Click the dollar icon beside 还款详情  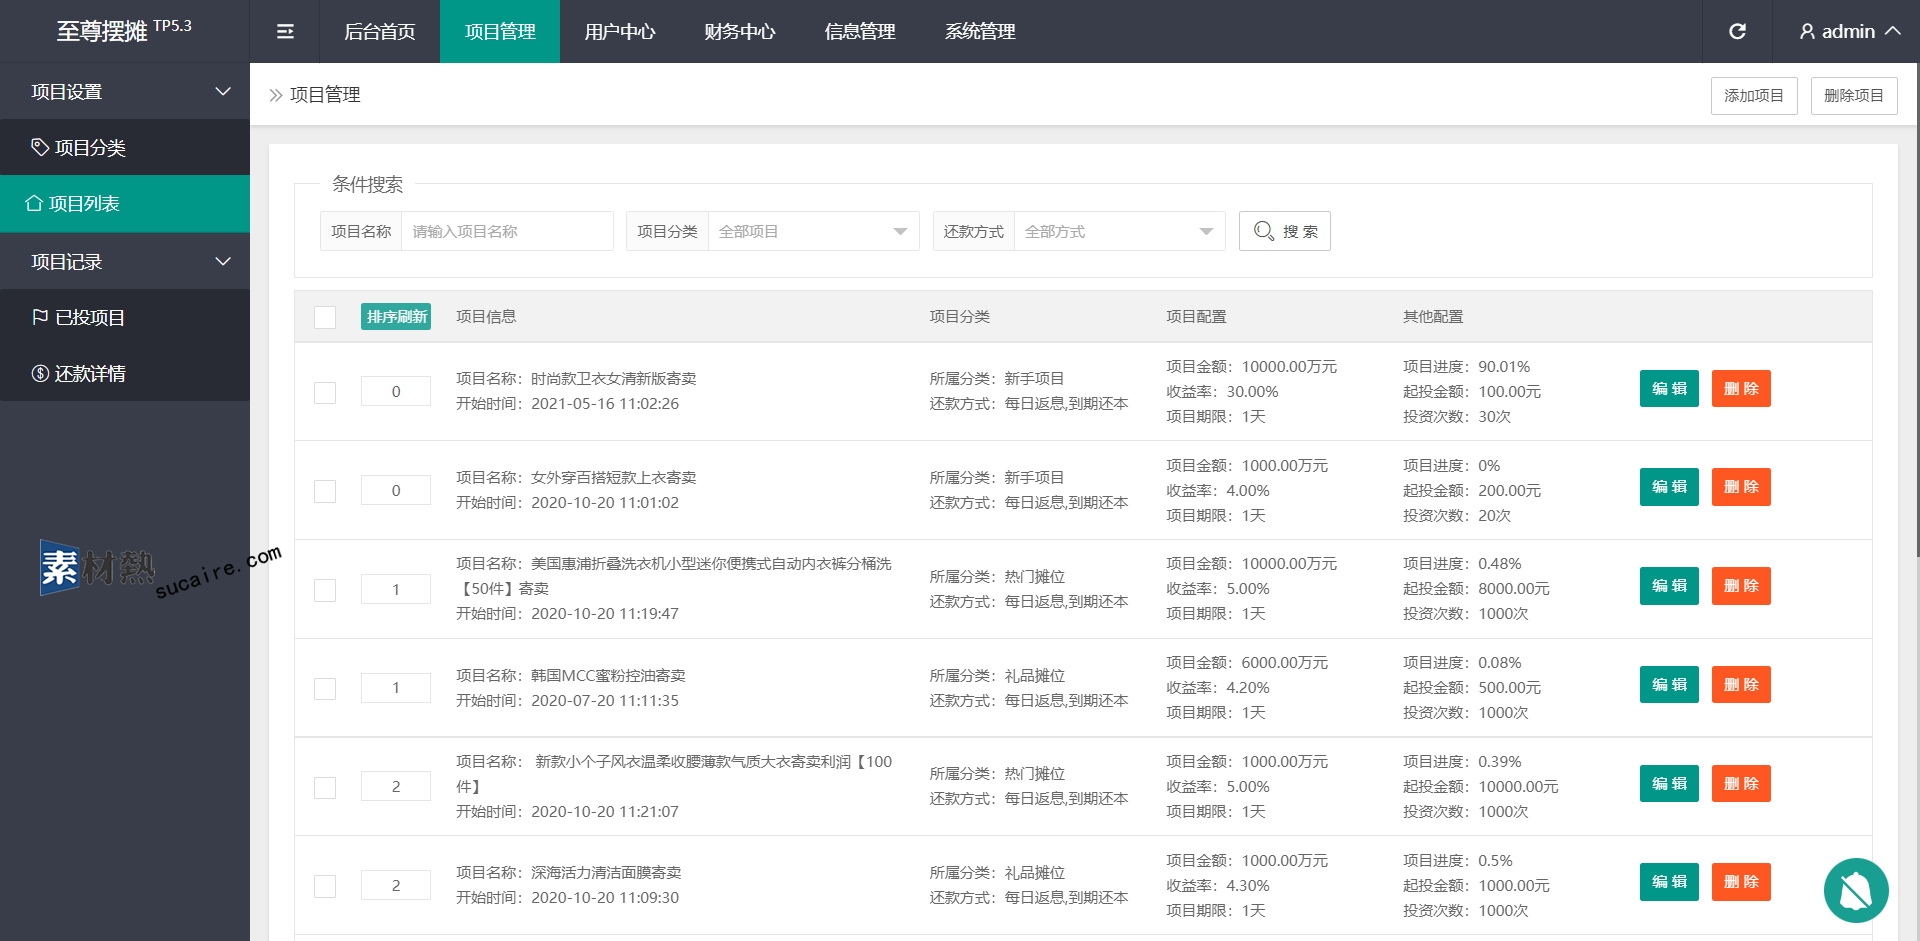click(x=40, y=374)
